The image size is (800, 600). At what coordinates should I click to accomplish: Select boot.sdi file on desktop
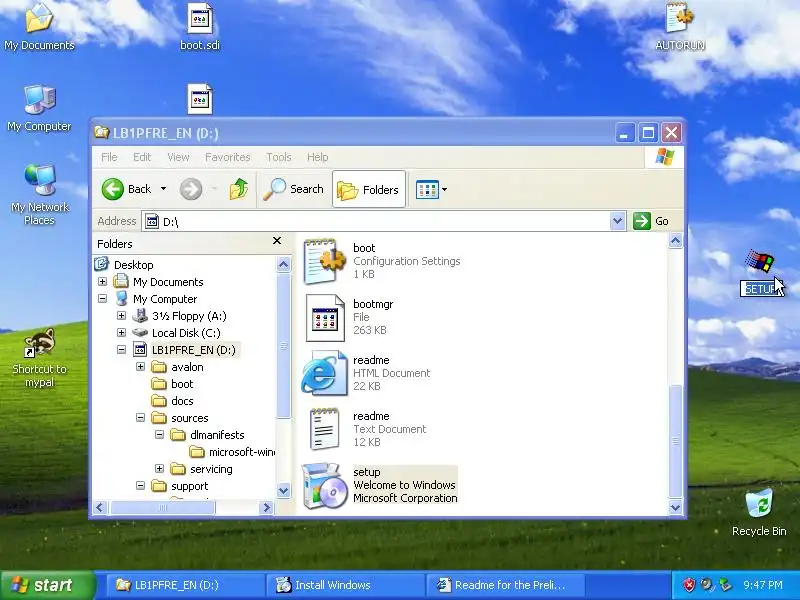click(199, 27)
